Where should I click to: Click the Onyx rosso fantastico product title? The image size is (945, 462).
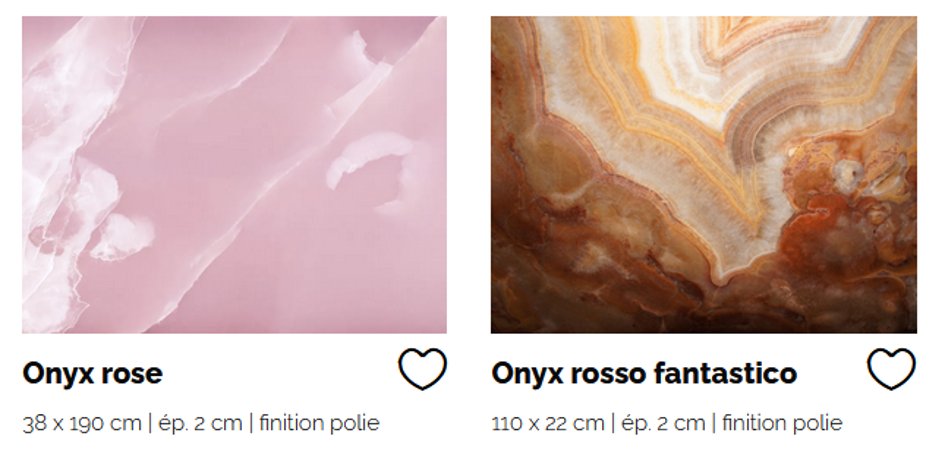click(x=644, y=373)
